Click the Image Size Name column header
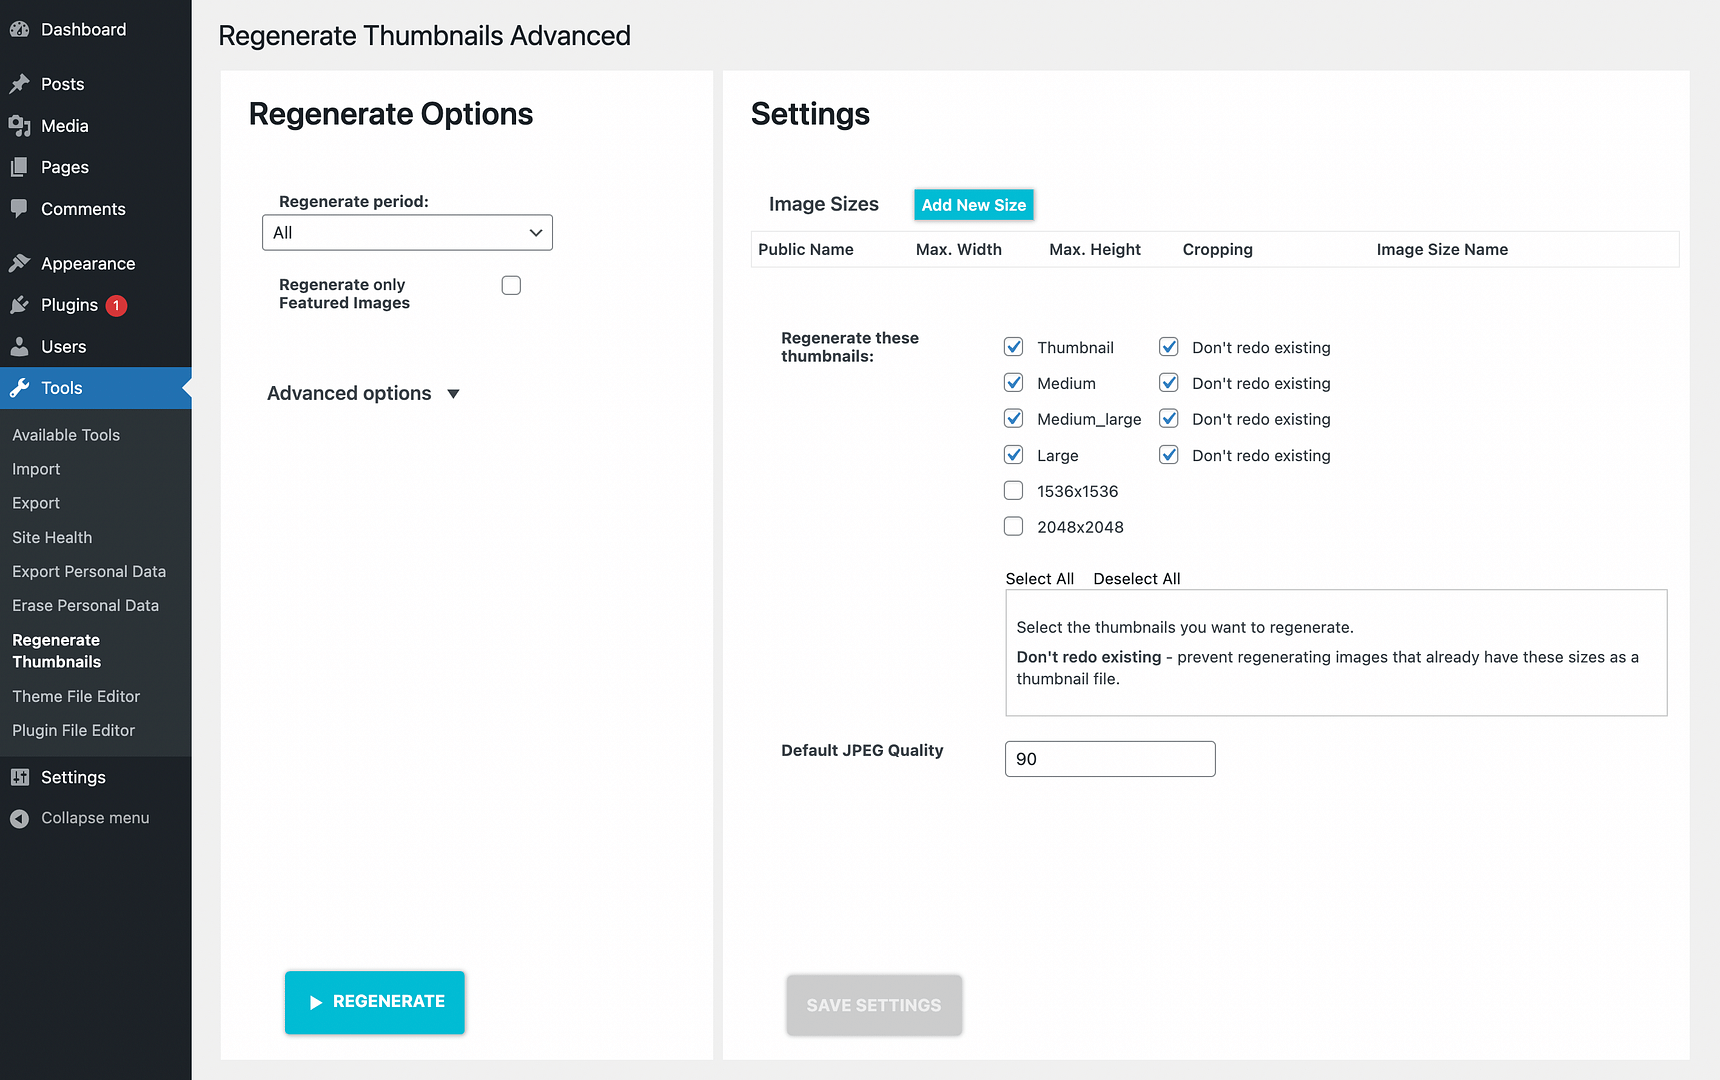Image resolution: width=1720 pixels, height=1080 pixels. [x=1442, y=250]
